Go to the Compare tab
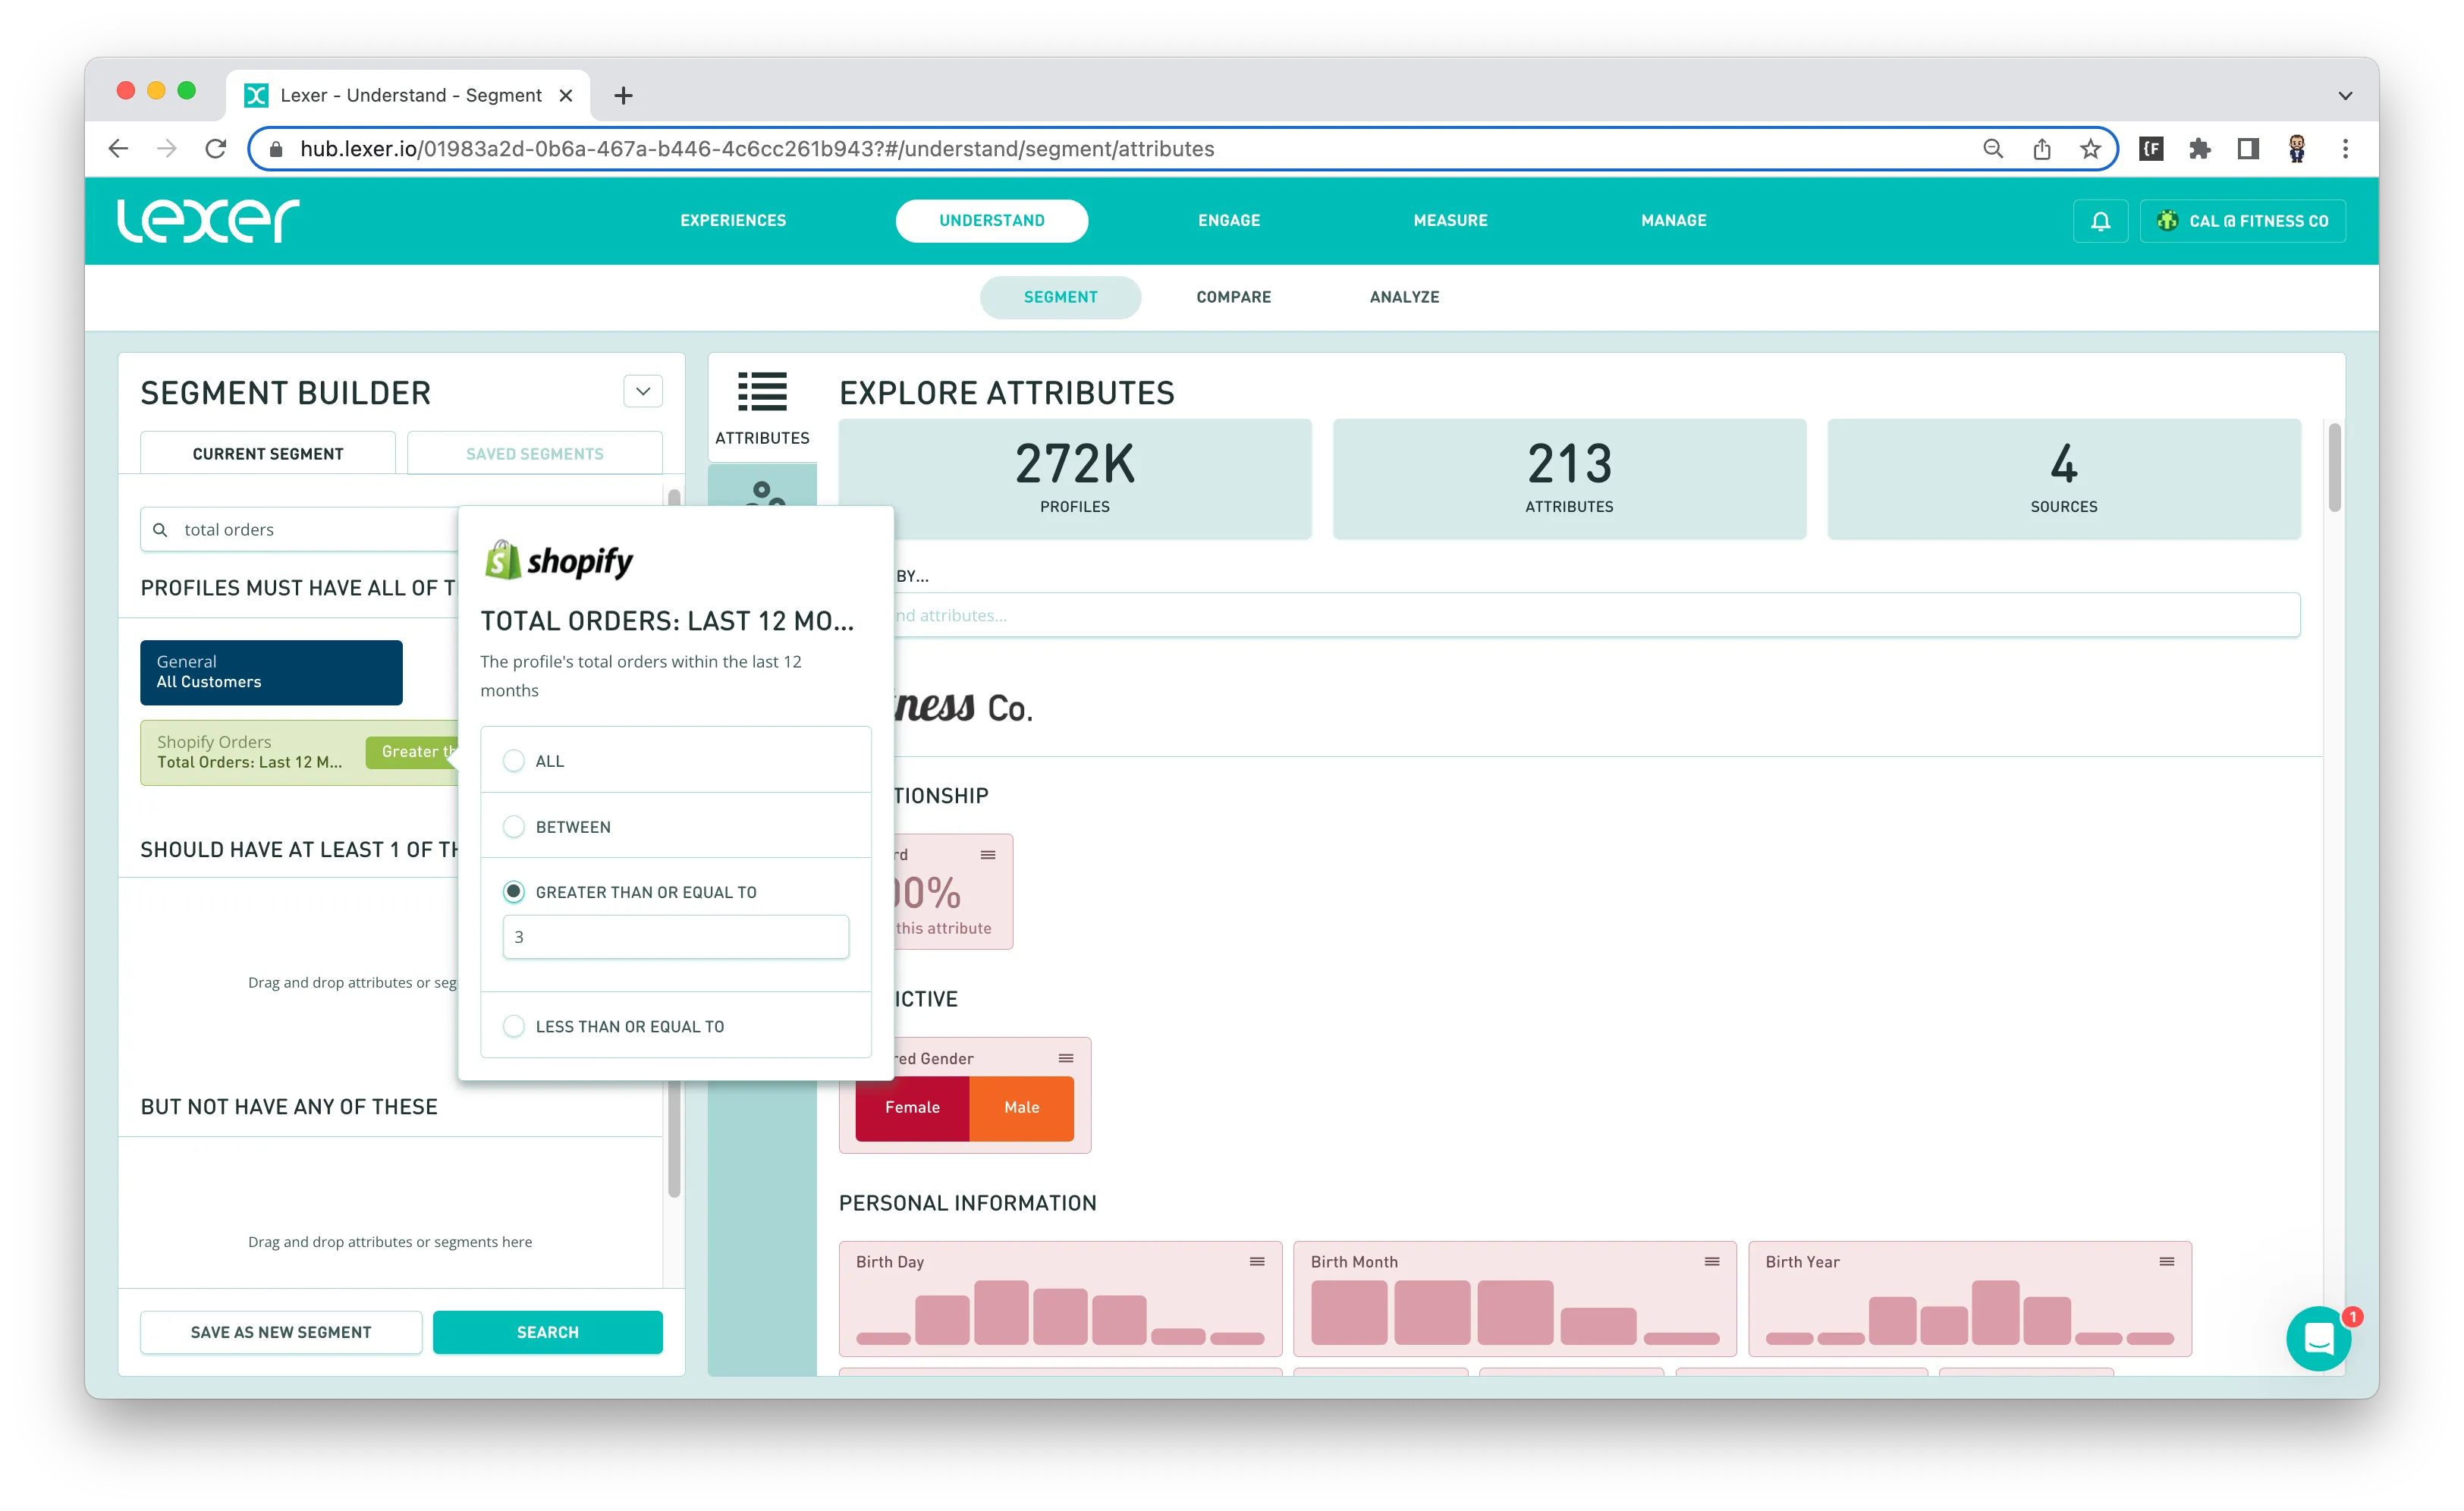Screen dimensions: 2464x1511 click(x=1233, y=297)
